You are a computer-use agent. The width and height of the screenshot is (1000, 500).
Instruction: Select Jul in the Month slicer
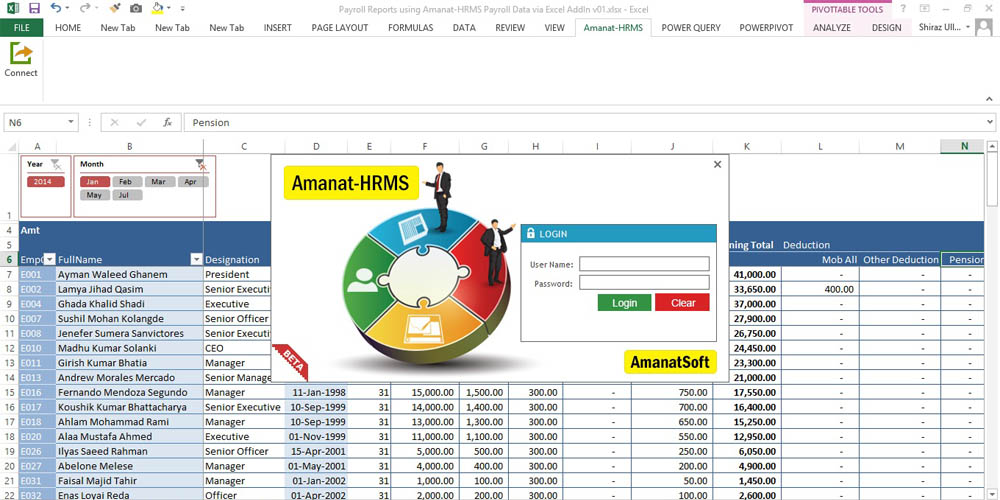point(127,195)
